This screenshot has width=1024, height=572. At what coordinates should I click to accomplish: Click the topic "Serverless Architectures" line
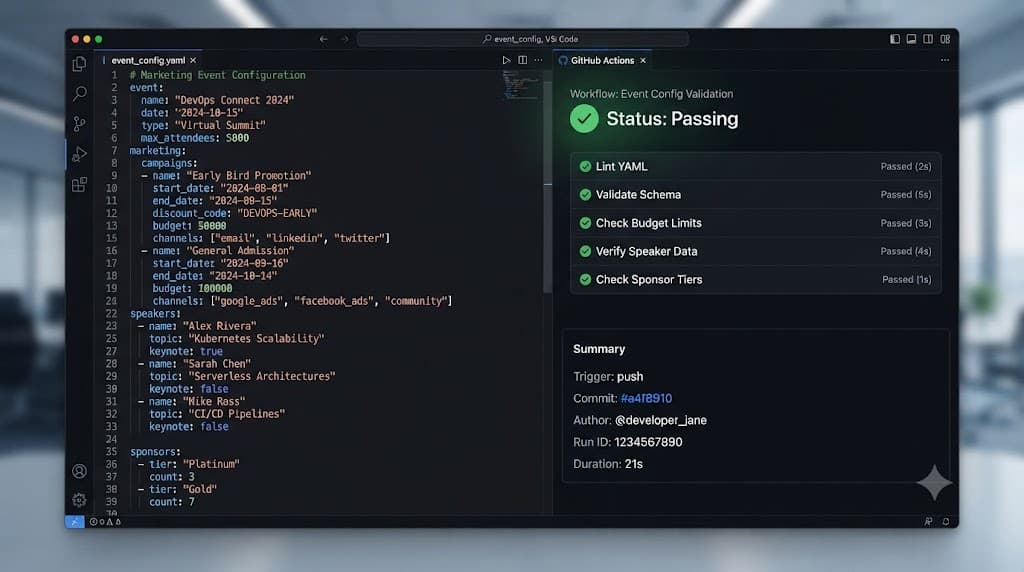tap(242, 376)
